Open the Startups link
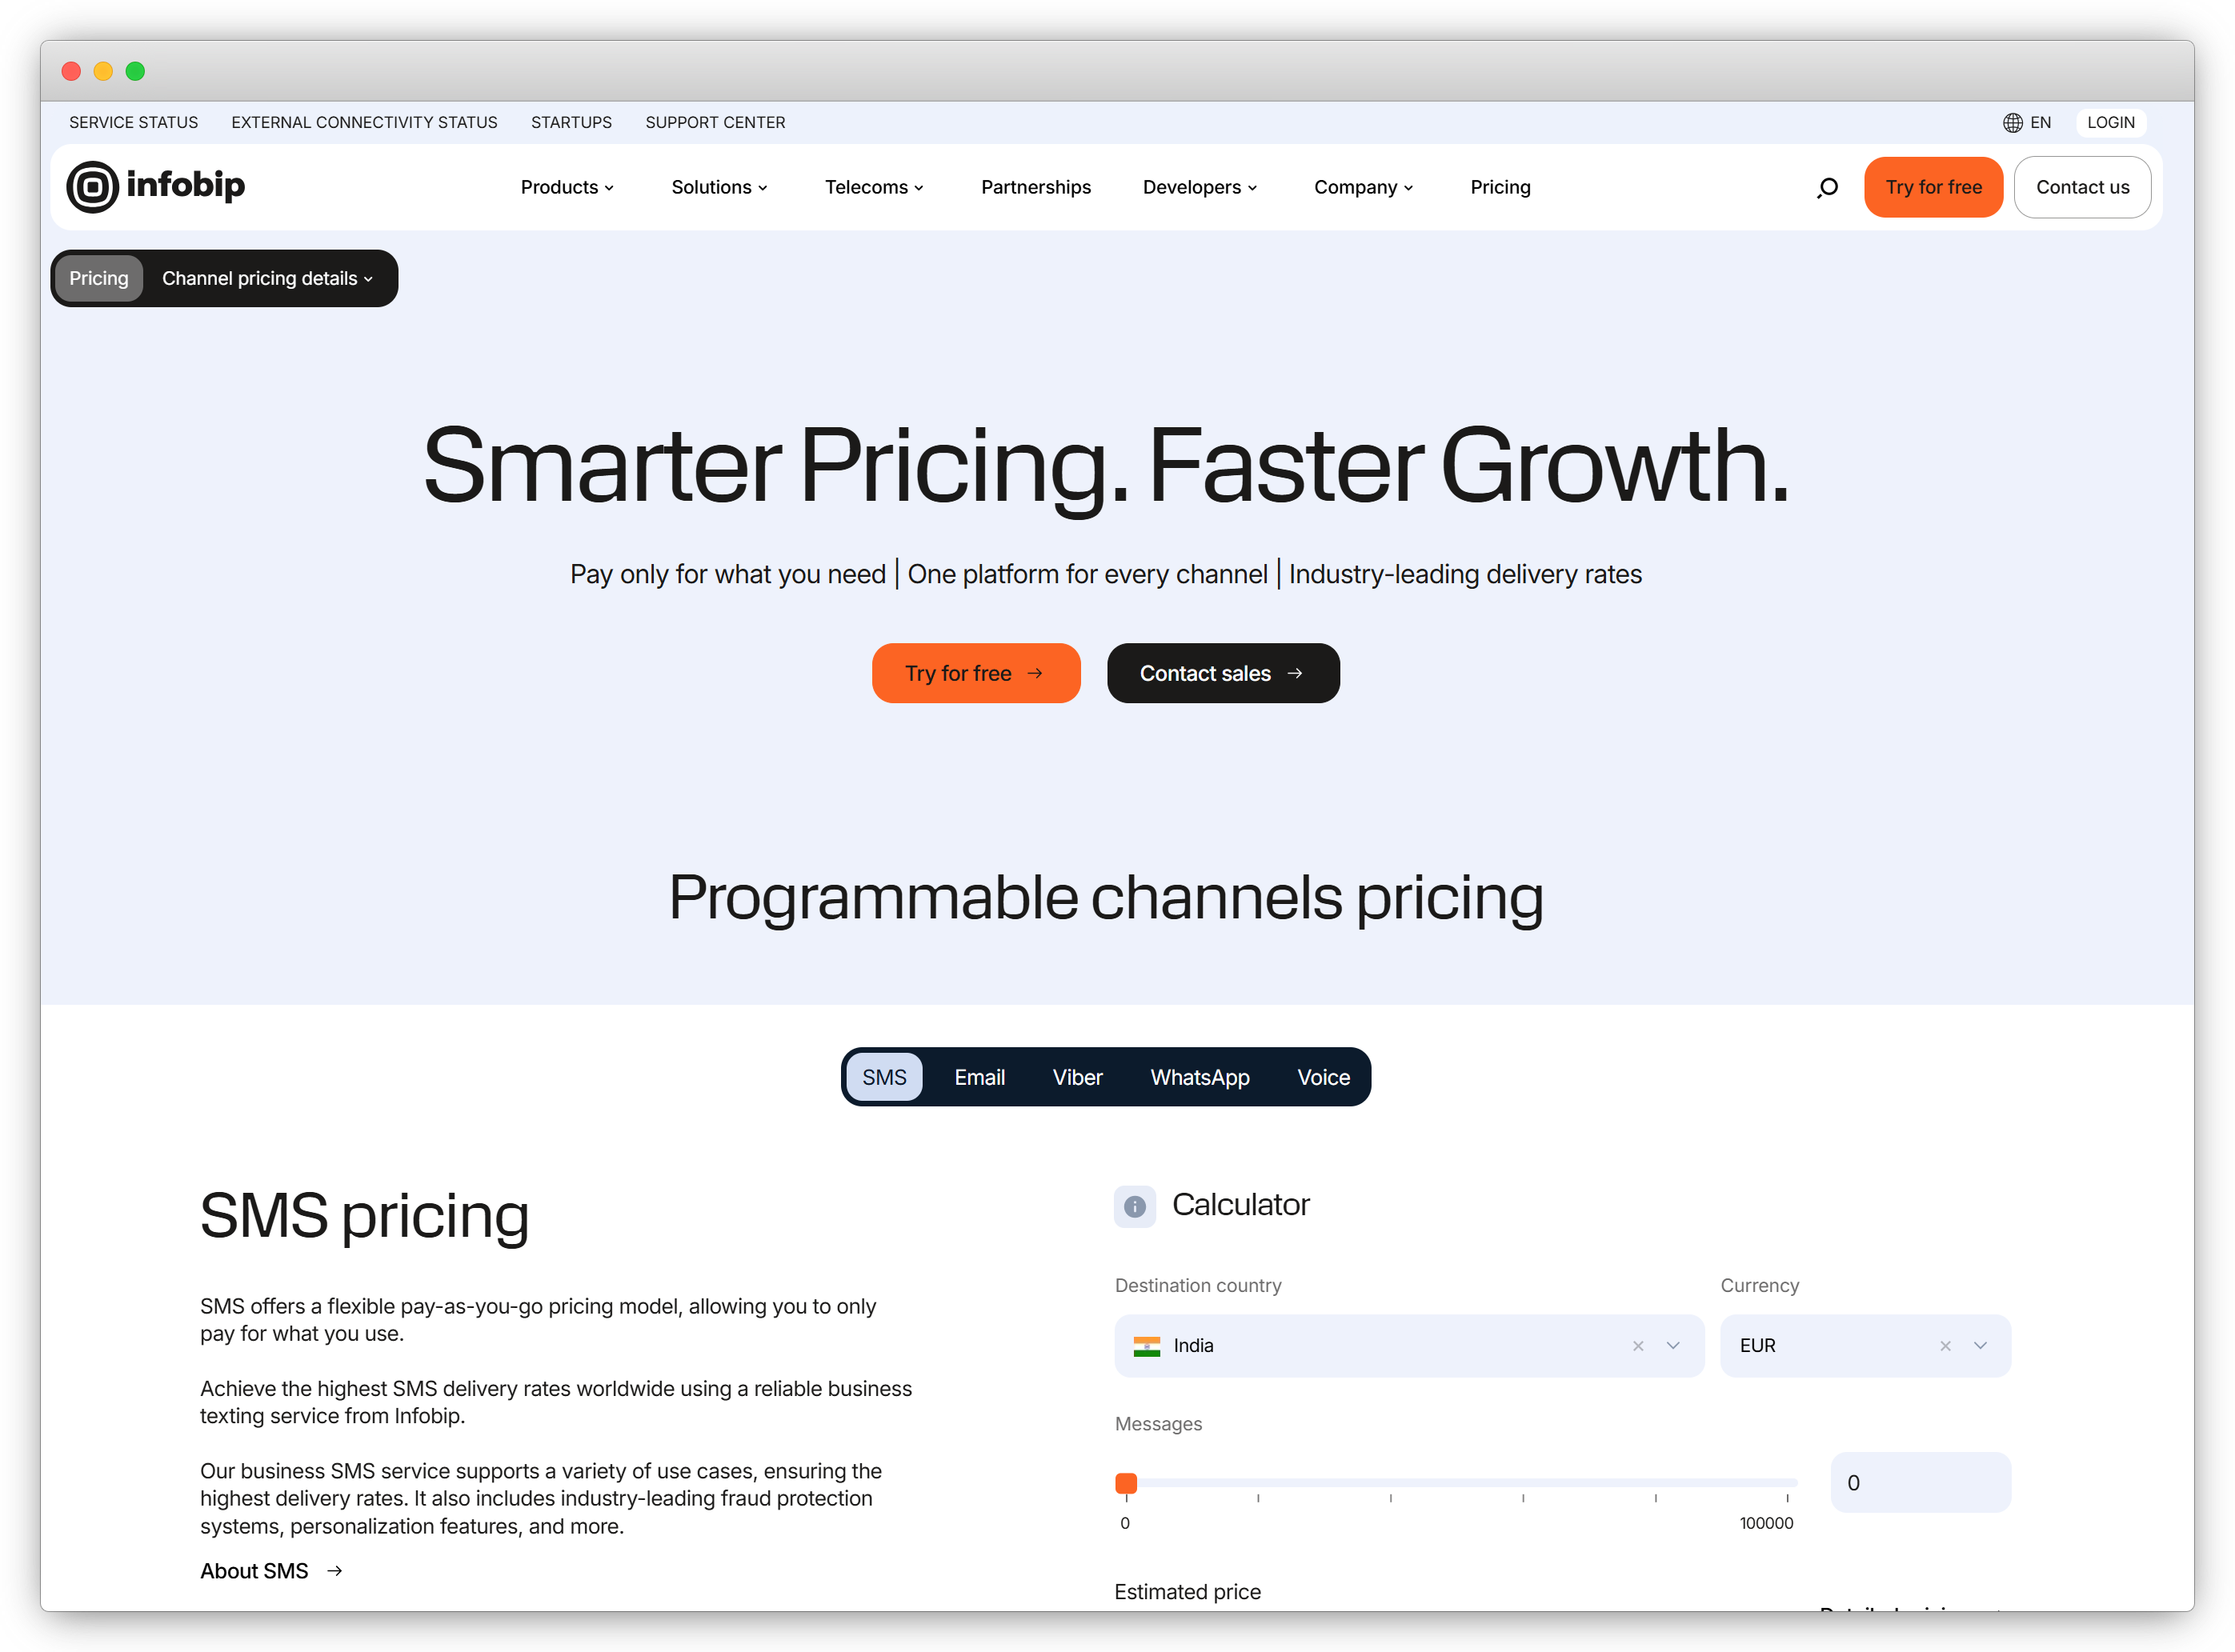Image resolution: width=2235 pixels, height=1652 pixels. pyautogui.click(x=571, y=122)
